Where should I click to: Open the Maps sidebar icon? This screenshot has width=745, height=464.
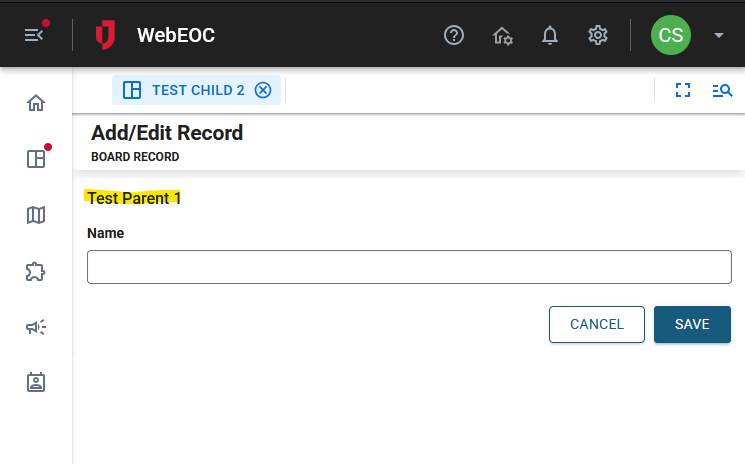click(x=36, y=215)
